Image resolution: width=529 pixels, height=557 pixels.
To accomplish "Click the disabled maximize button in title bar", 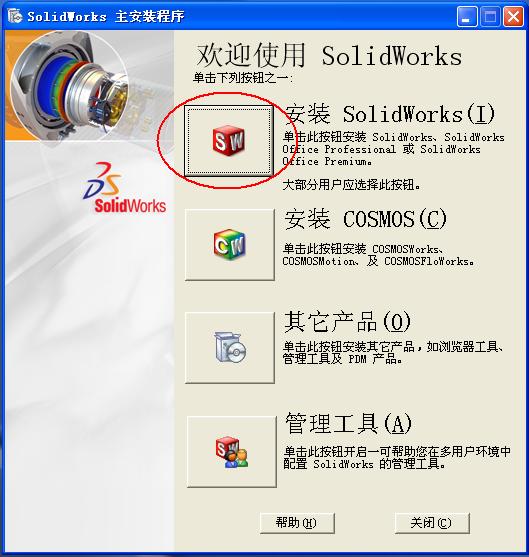I will tap(490, 17).
